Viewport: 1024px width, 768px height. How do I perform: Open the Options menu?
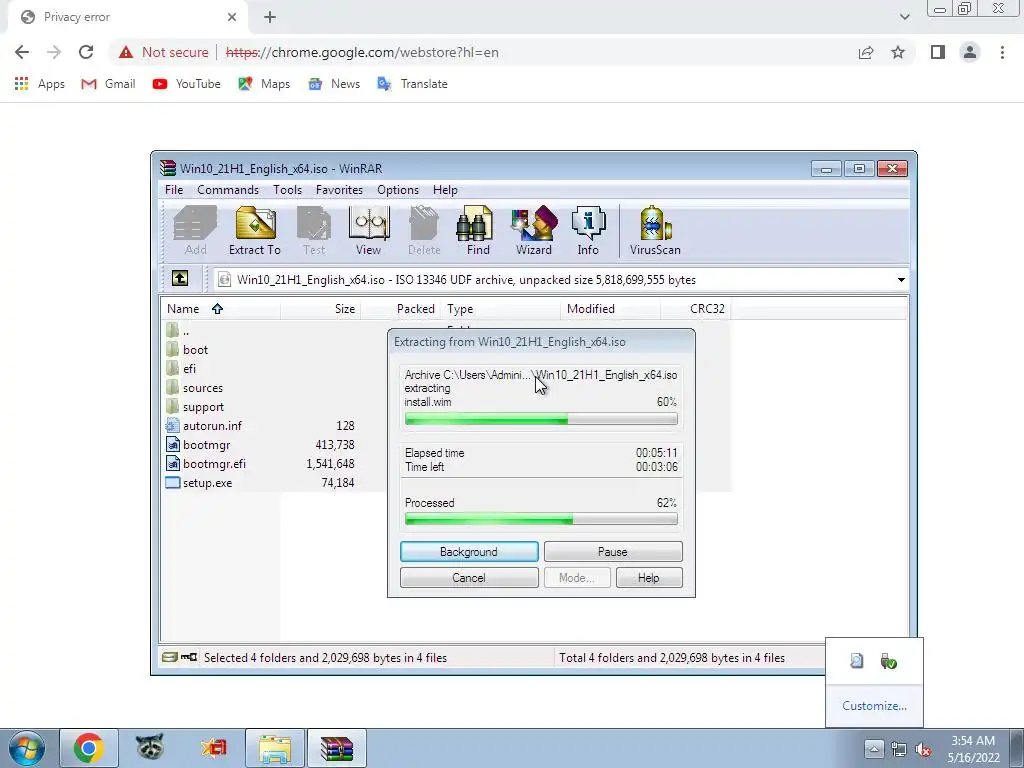398,189
